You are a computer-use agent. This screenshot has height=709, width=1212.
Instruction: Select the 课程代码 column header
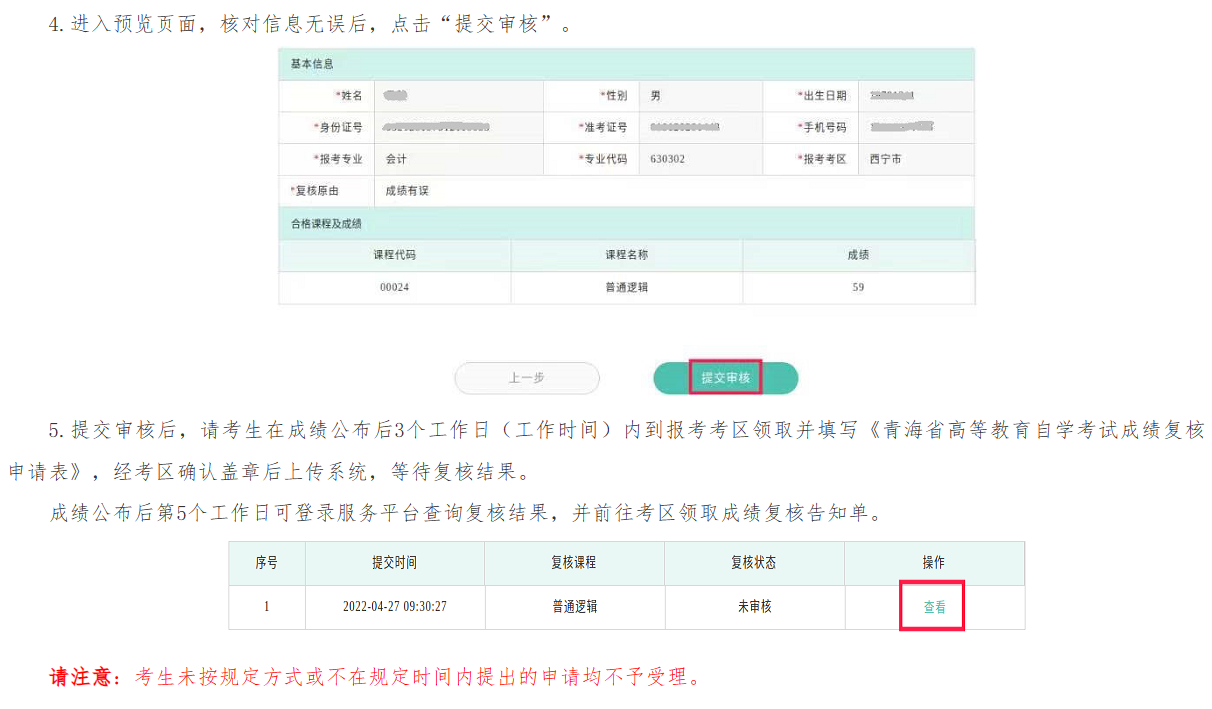tap(394, 256)
